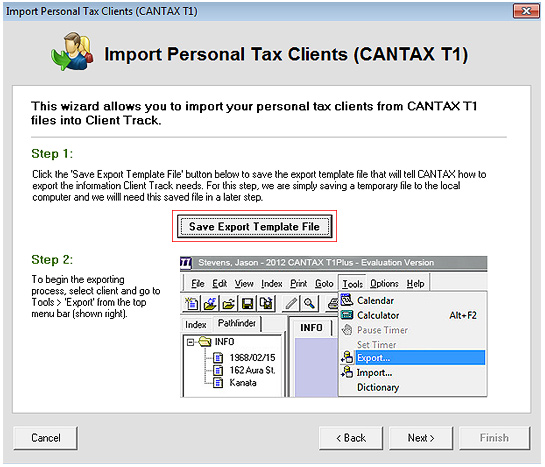Click the Import database icon in Tools menu
Image resolution: width=545 pixels, height=467 pixels.
pyautogui.click(x=347, y=372)
